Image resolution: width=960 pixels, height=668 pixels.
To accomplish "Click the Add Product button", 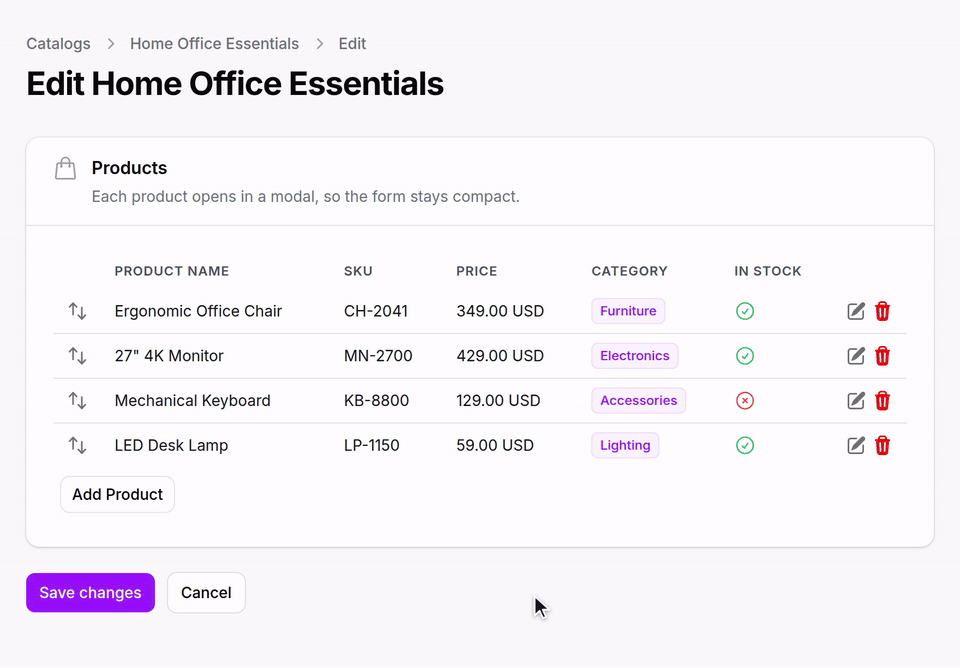I will tap(118, 494).
